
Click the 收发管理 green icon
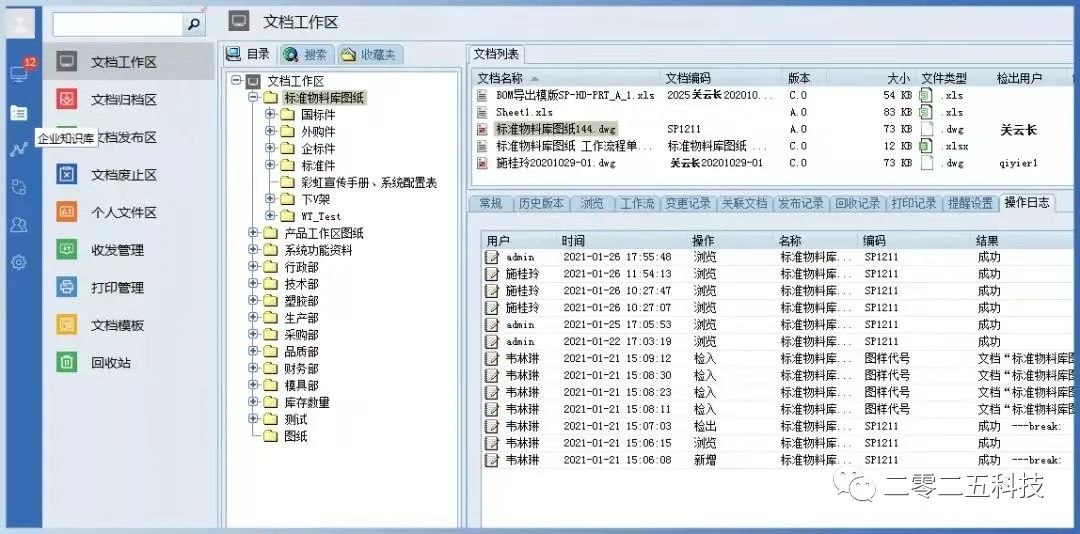67,249
